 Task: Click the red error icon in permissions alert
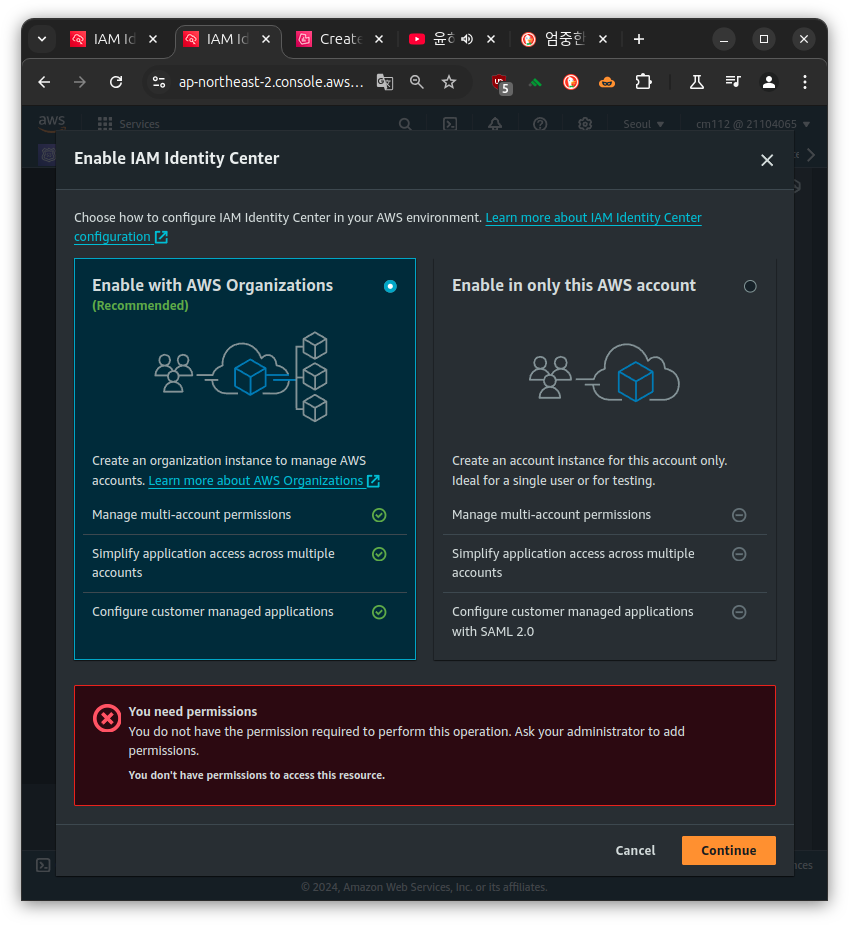[107, 719]
